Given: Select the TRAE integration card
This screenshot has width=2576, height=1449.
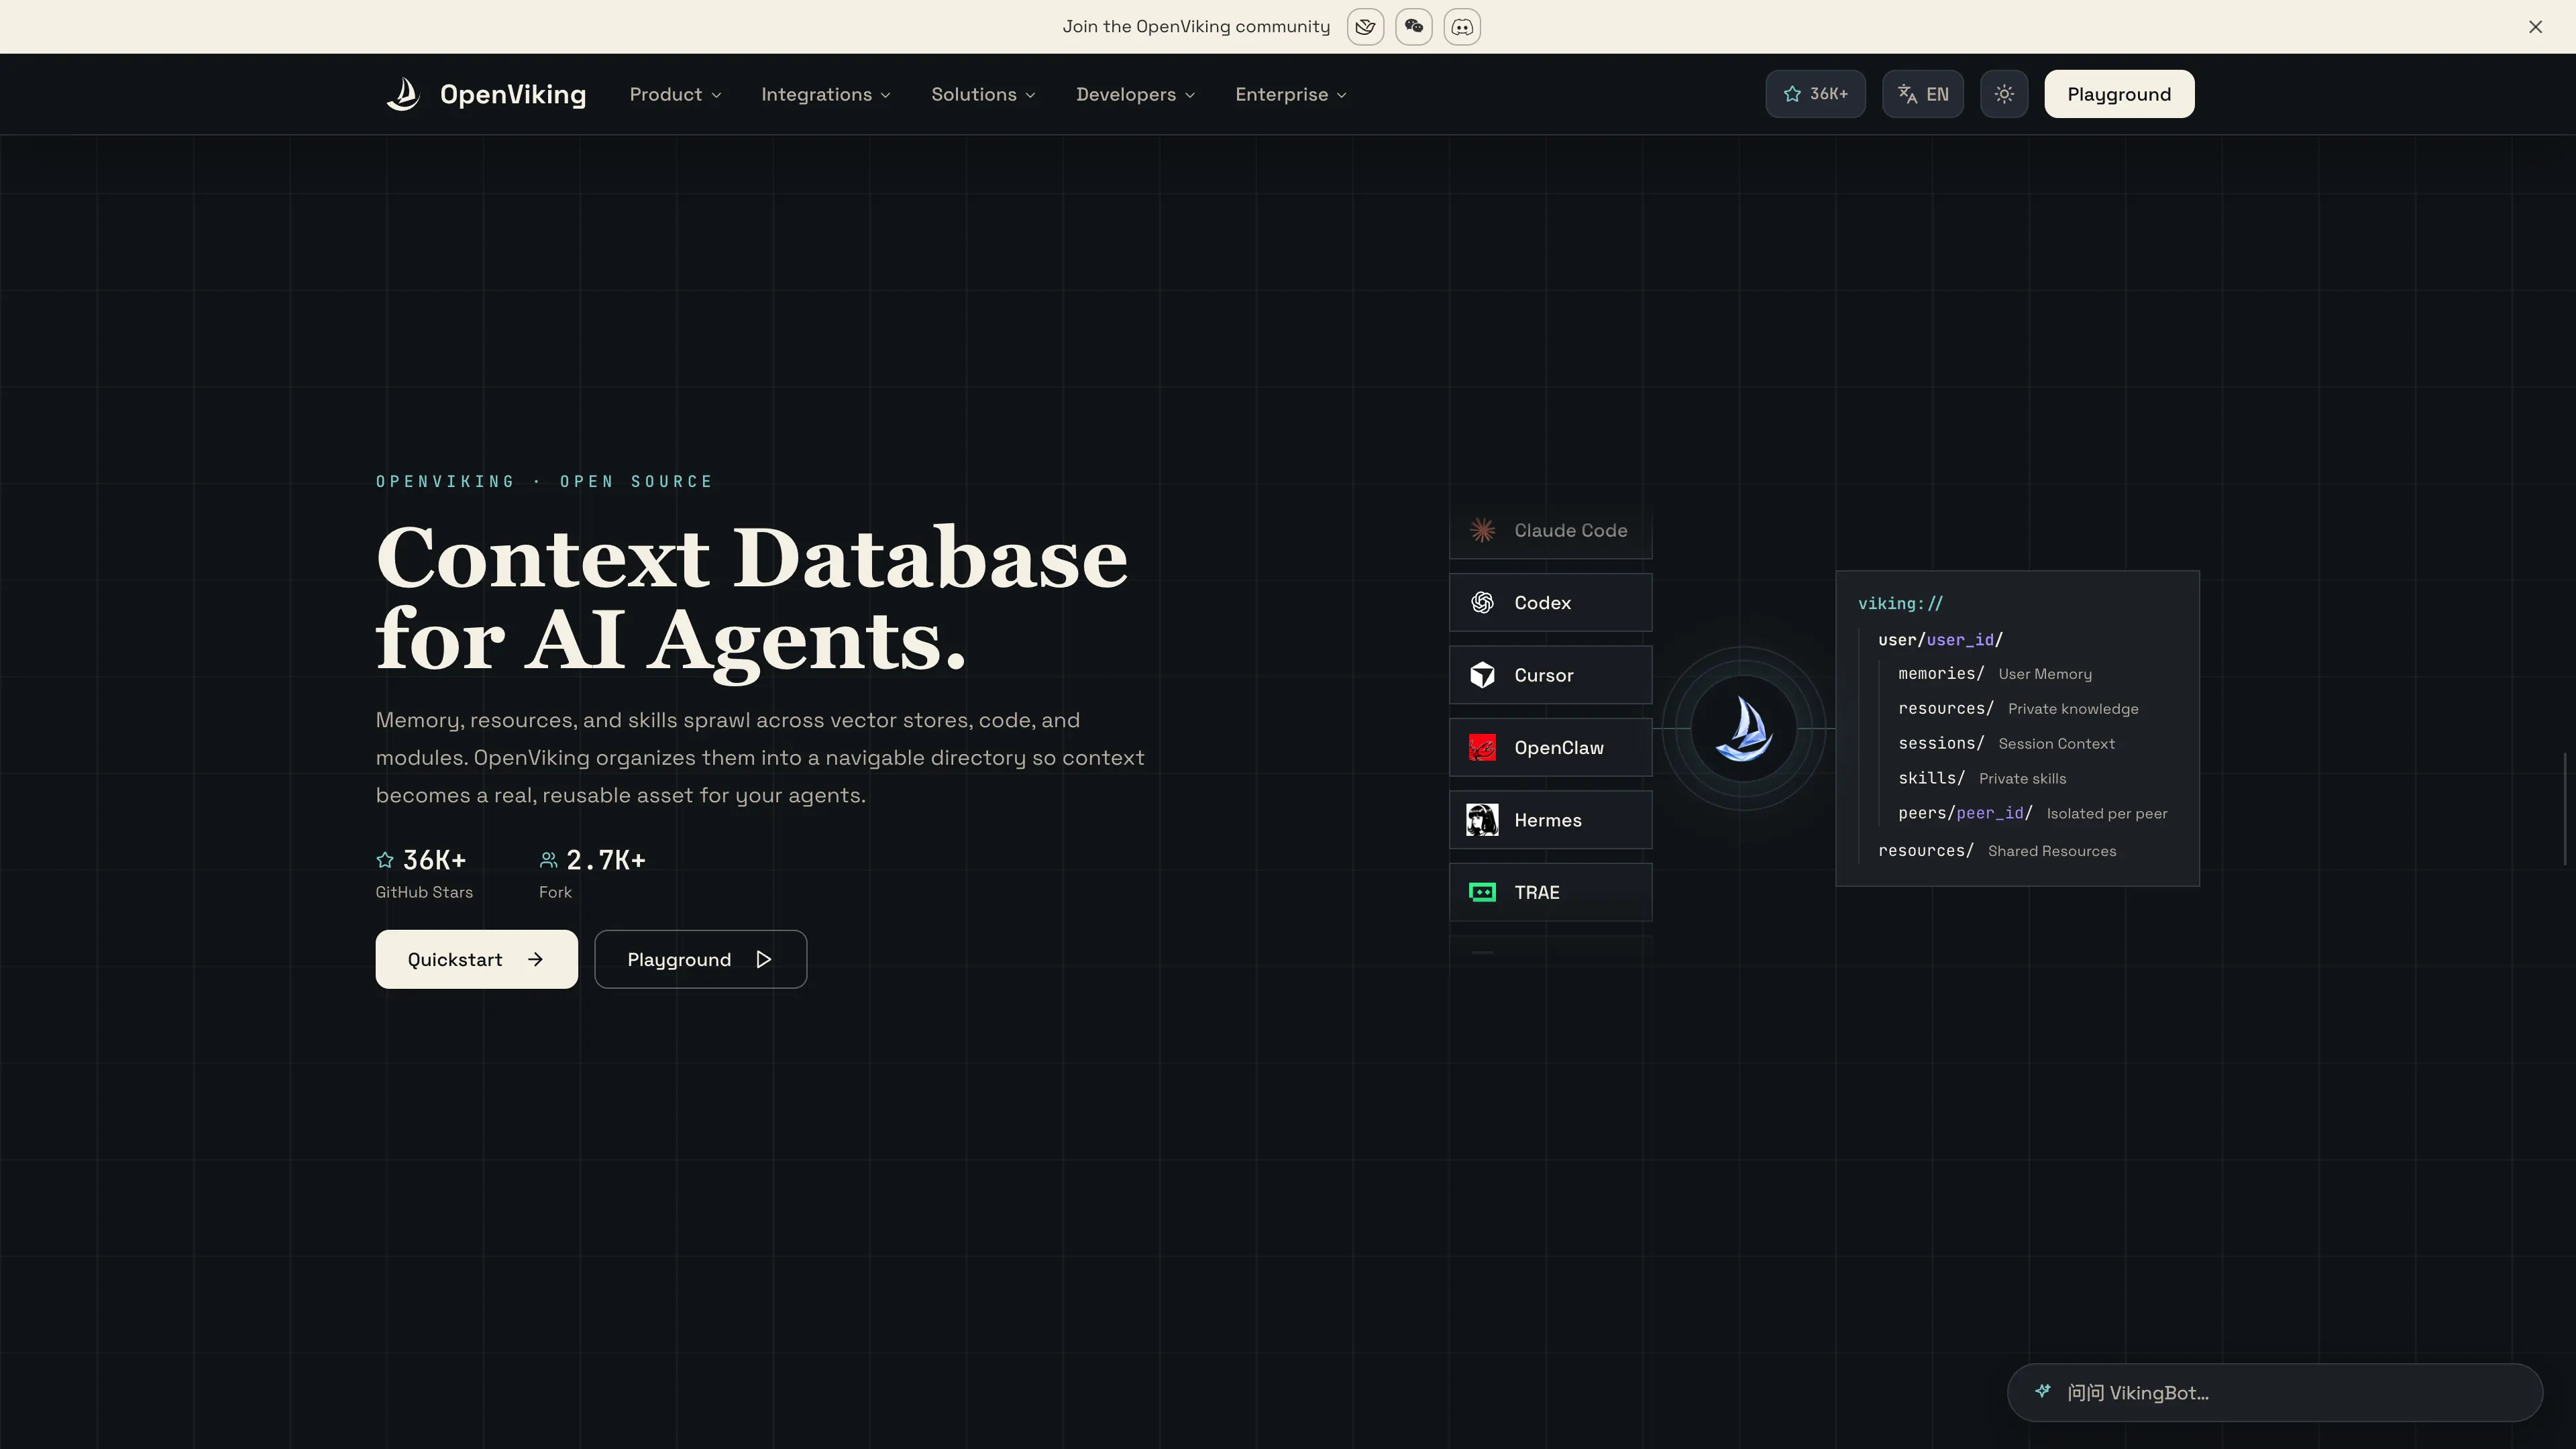Looking at the screenshot, I should click(x=1550, y=892).
